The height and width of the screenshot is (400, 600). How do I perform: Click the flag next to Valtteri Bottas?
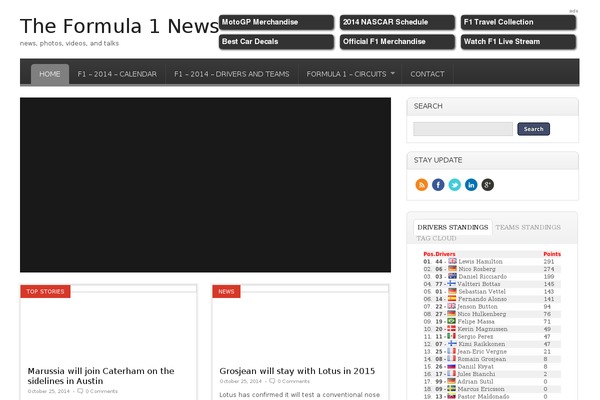tap(452, 284)
